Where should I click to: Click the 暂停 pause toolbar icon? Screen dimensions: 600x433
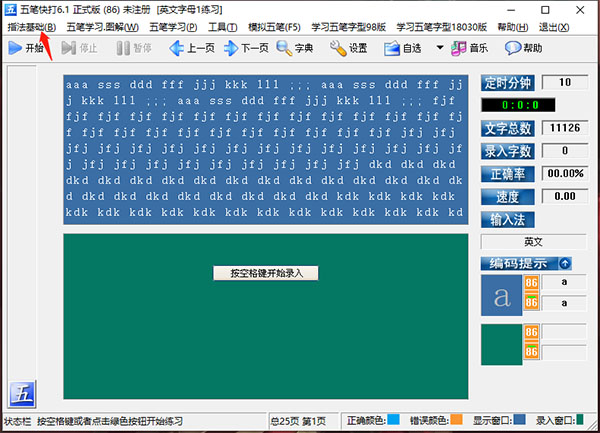pos(123,48)
